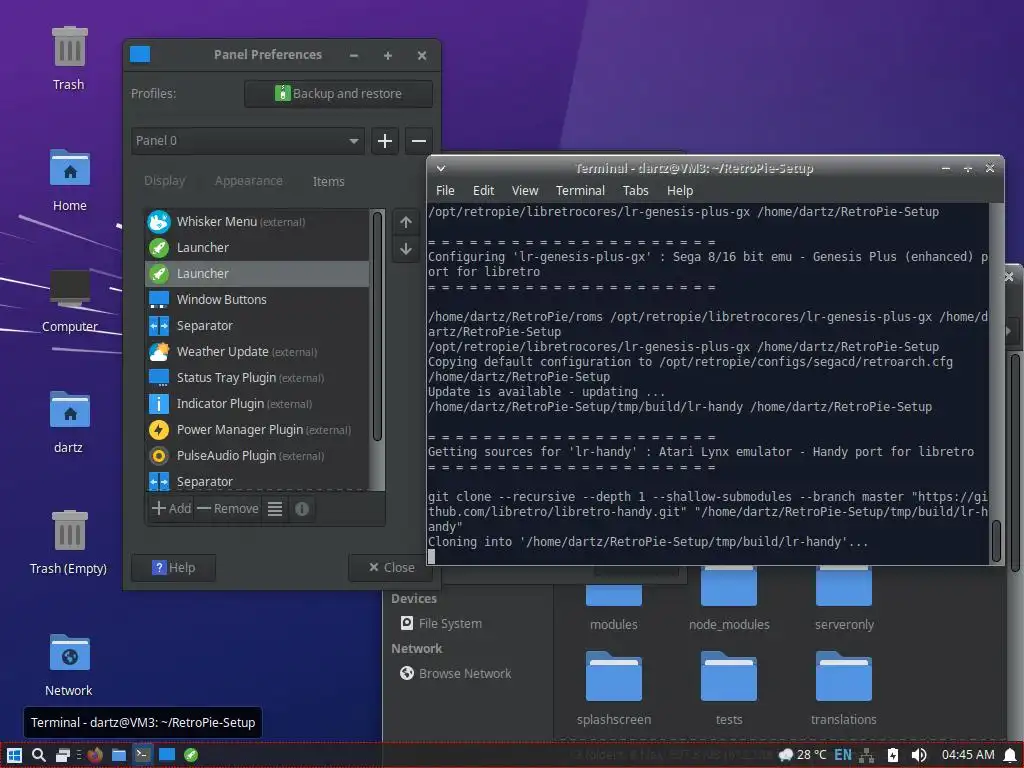Viewport: 1024px width, 768px height.
Task: Launch Firefox from the taskbar
Action: (x=95, y=755)
